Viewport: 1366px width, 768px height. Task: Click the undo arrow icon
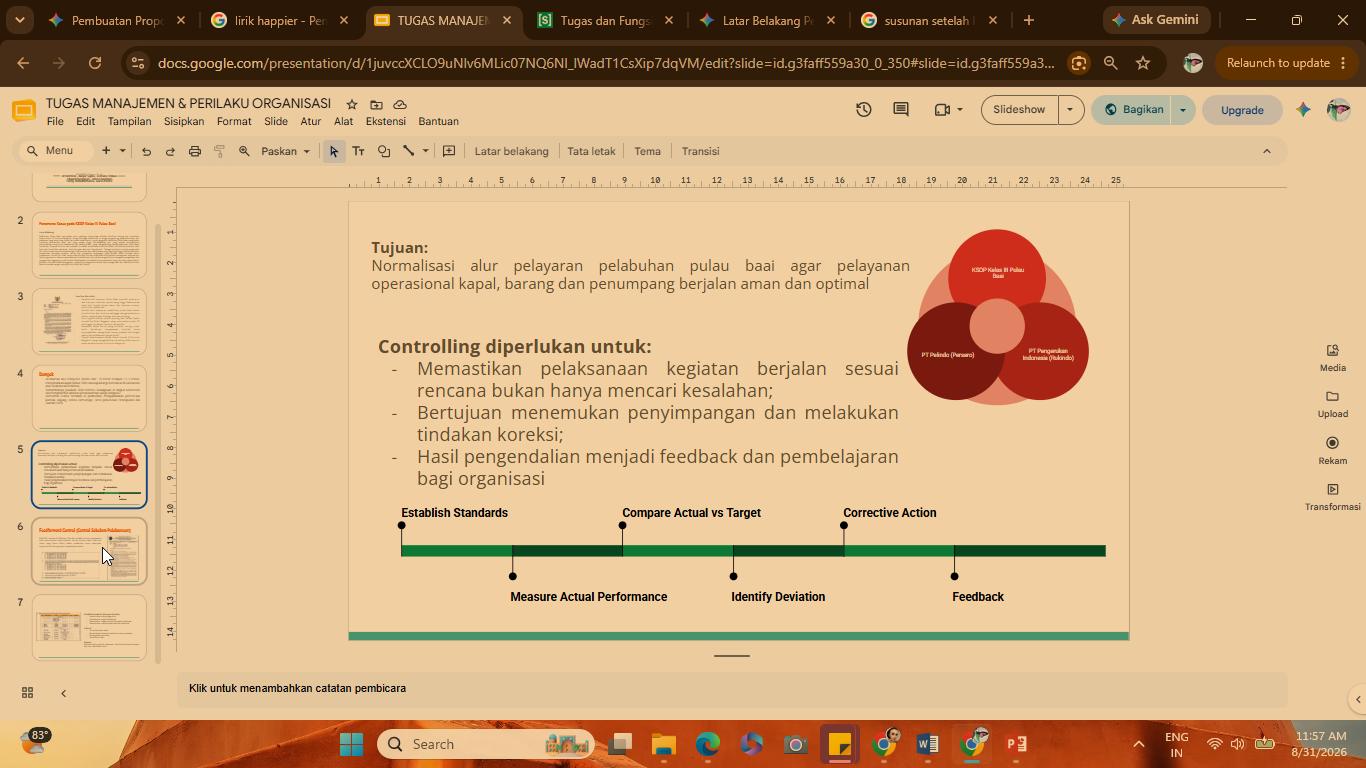coord(146,151)
